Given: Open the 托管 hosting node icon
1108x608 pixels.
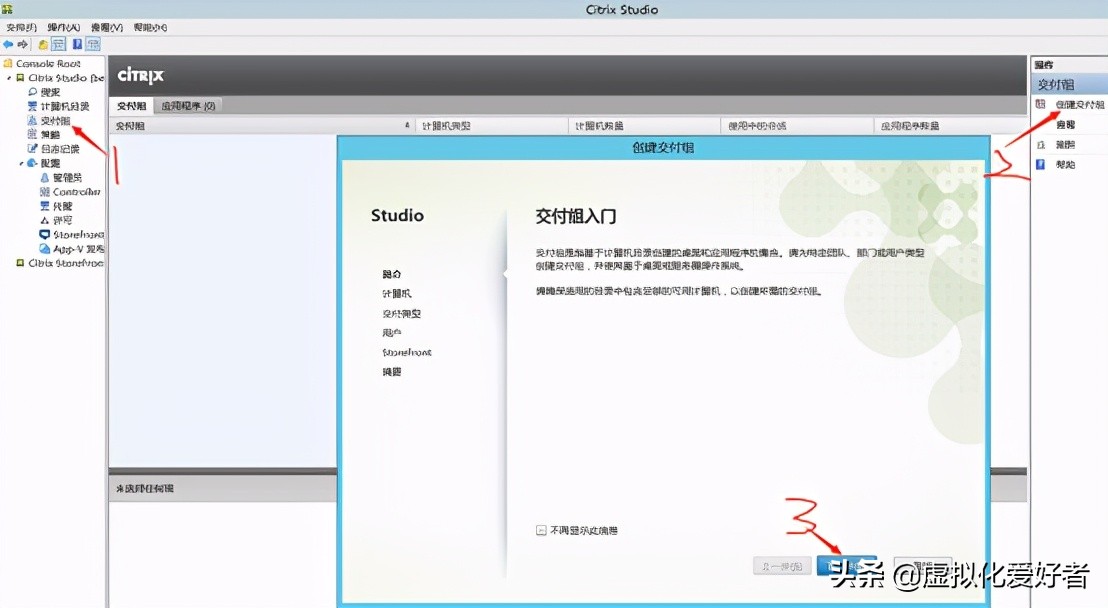Looking at the screenshot, I should point(45,206).
